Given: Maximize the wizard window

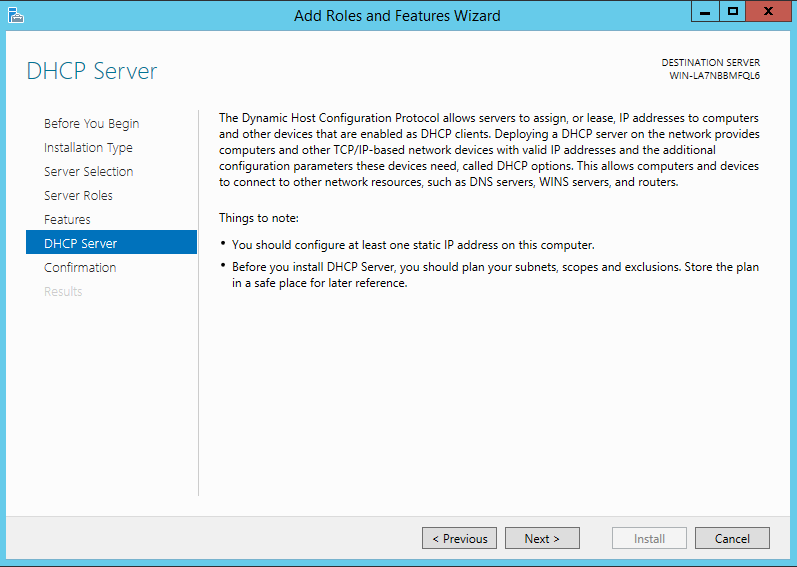Looking at the screenshot, I should pos(732,12).
